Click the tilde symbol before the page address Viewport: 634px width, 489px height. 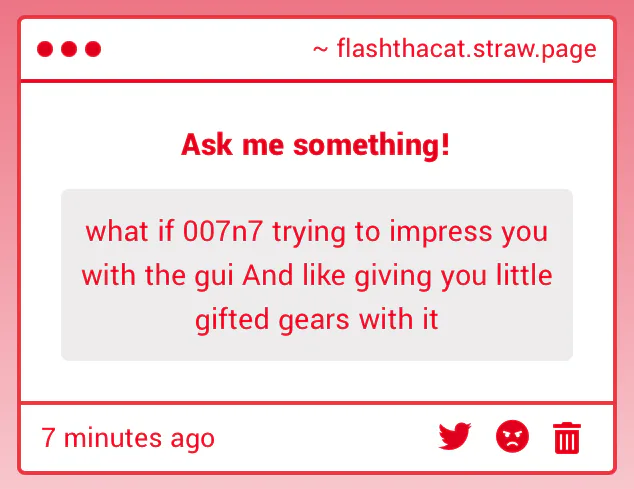320,50
